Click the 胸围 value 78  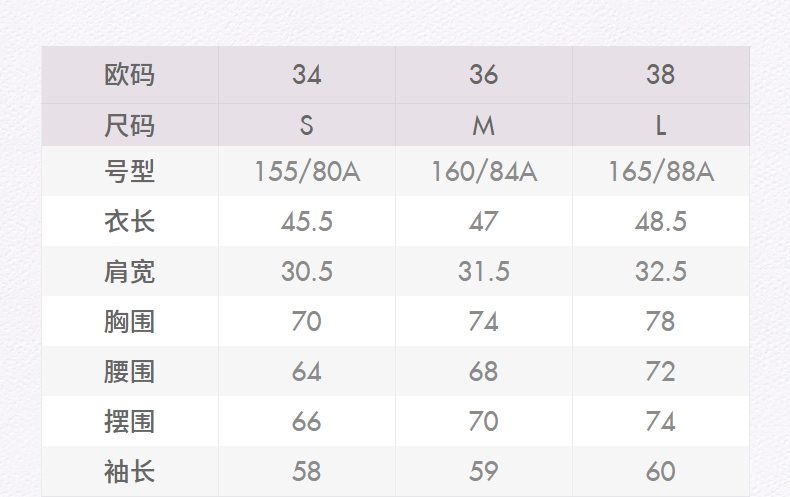(x=661, y=321)
